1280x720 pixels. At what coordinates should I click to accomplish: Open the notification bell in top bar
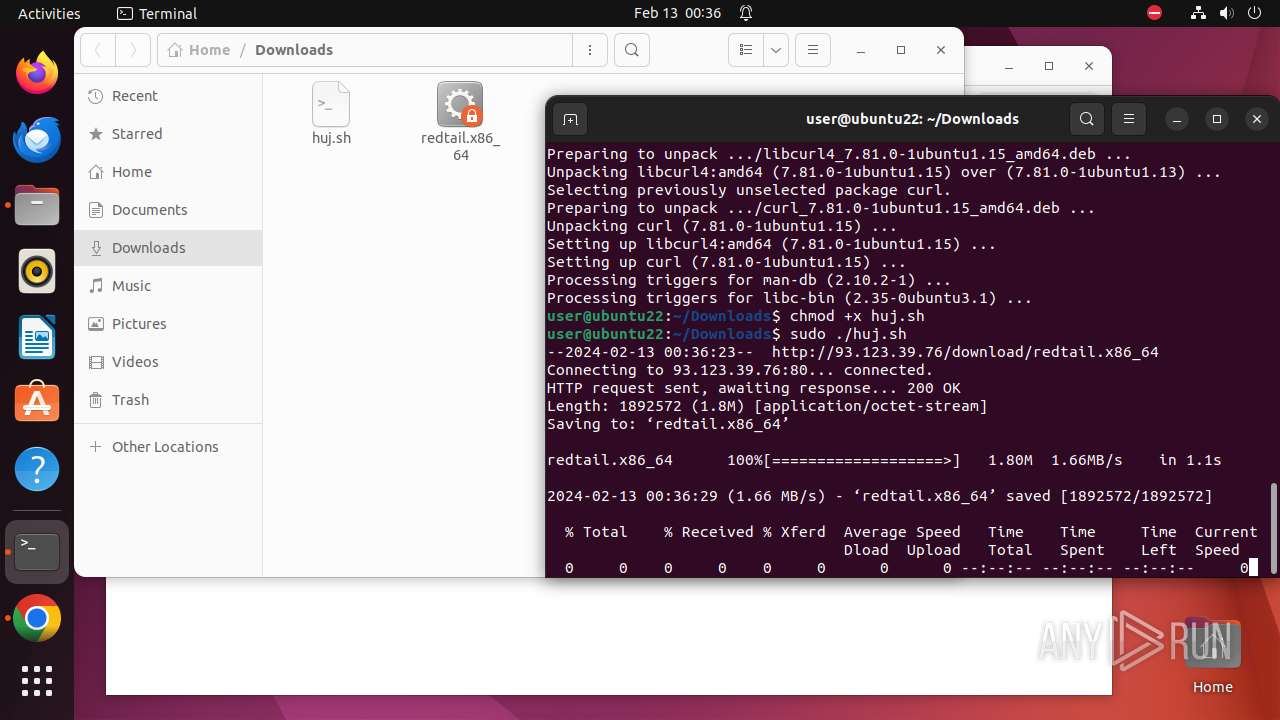(x=746, y=13)
